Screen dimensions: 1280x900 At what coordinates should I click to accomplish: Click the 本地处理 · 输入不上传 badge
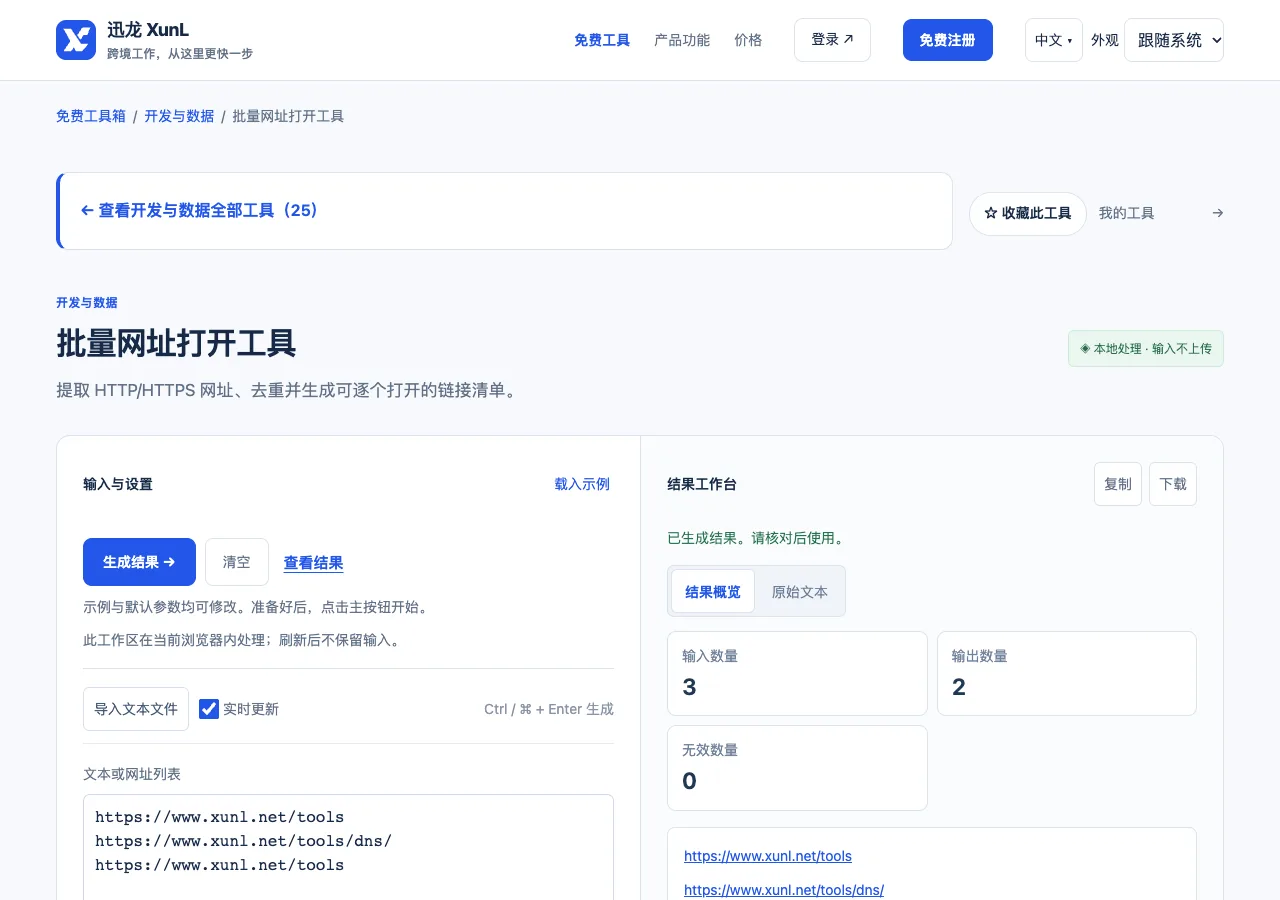point(1146,349)
